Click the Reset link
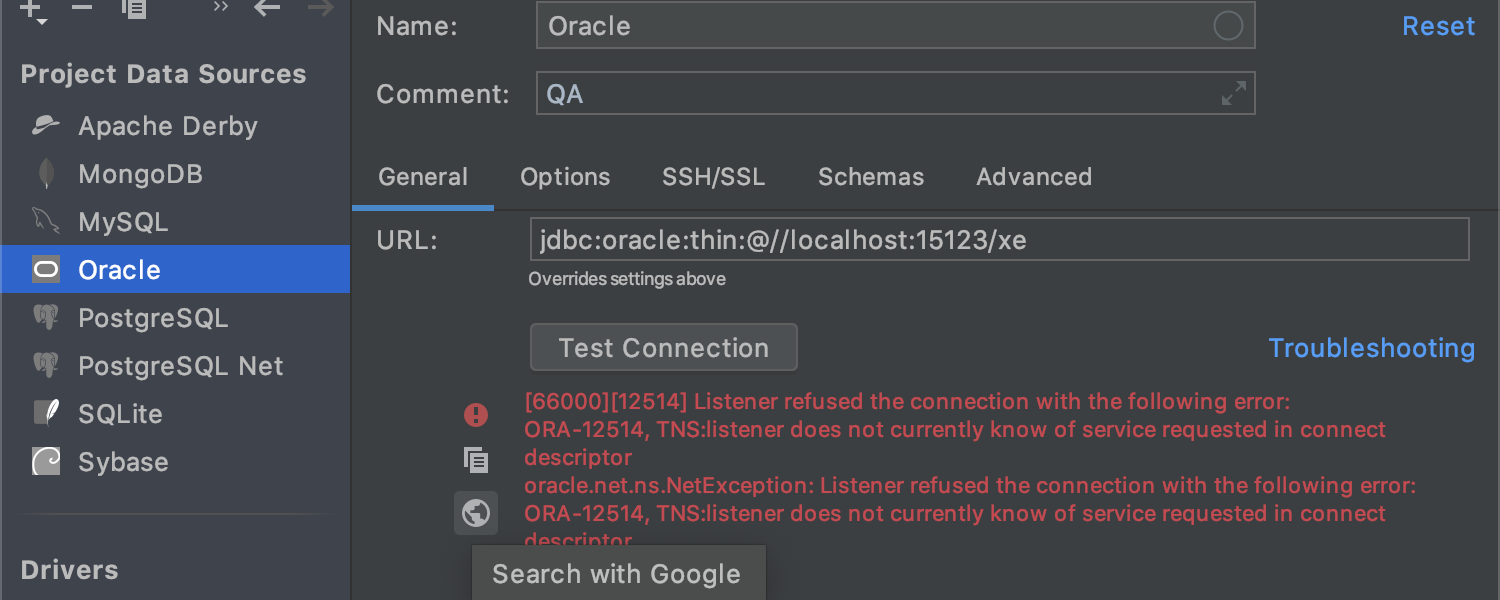1500x600 pixels. (1438, 26)
